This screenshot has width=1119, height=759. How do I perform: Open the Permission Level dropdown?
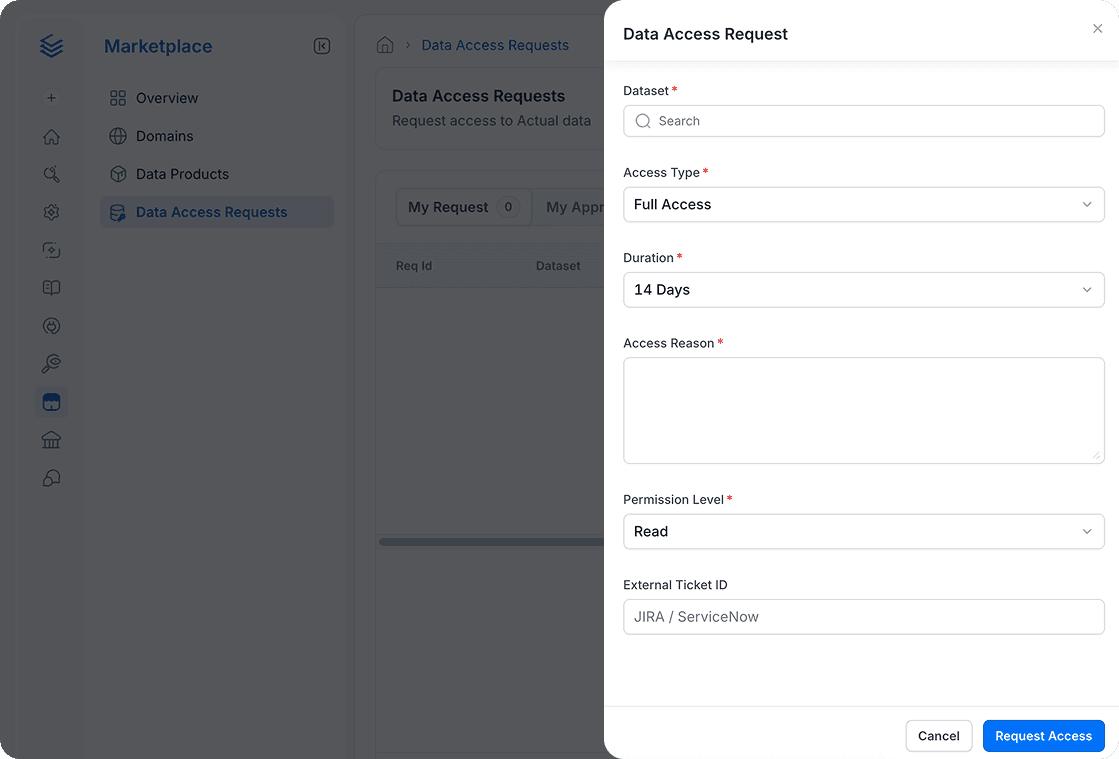[x=864, y=531]
